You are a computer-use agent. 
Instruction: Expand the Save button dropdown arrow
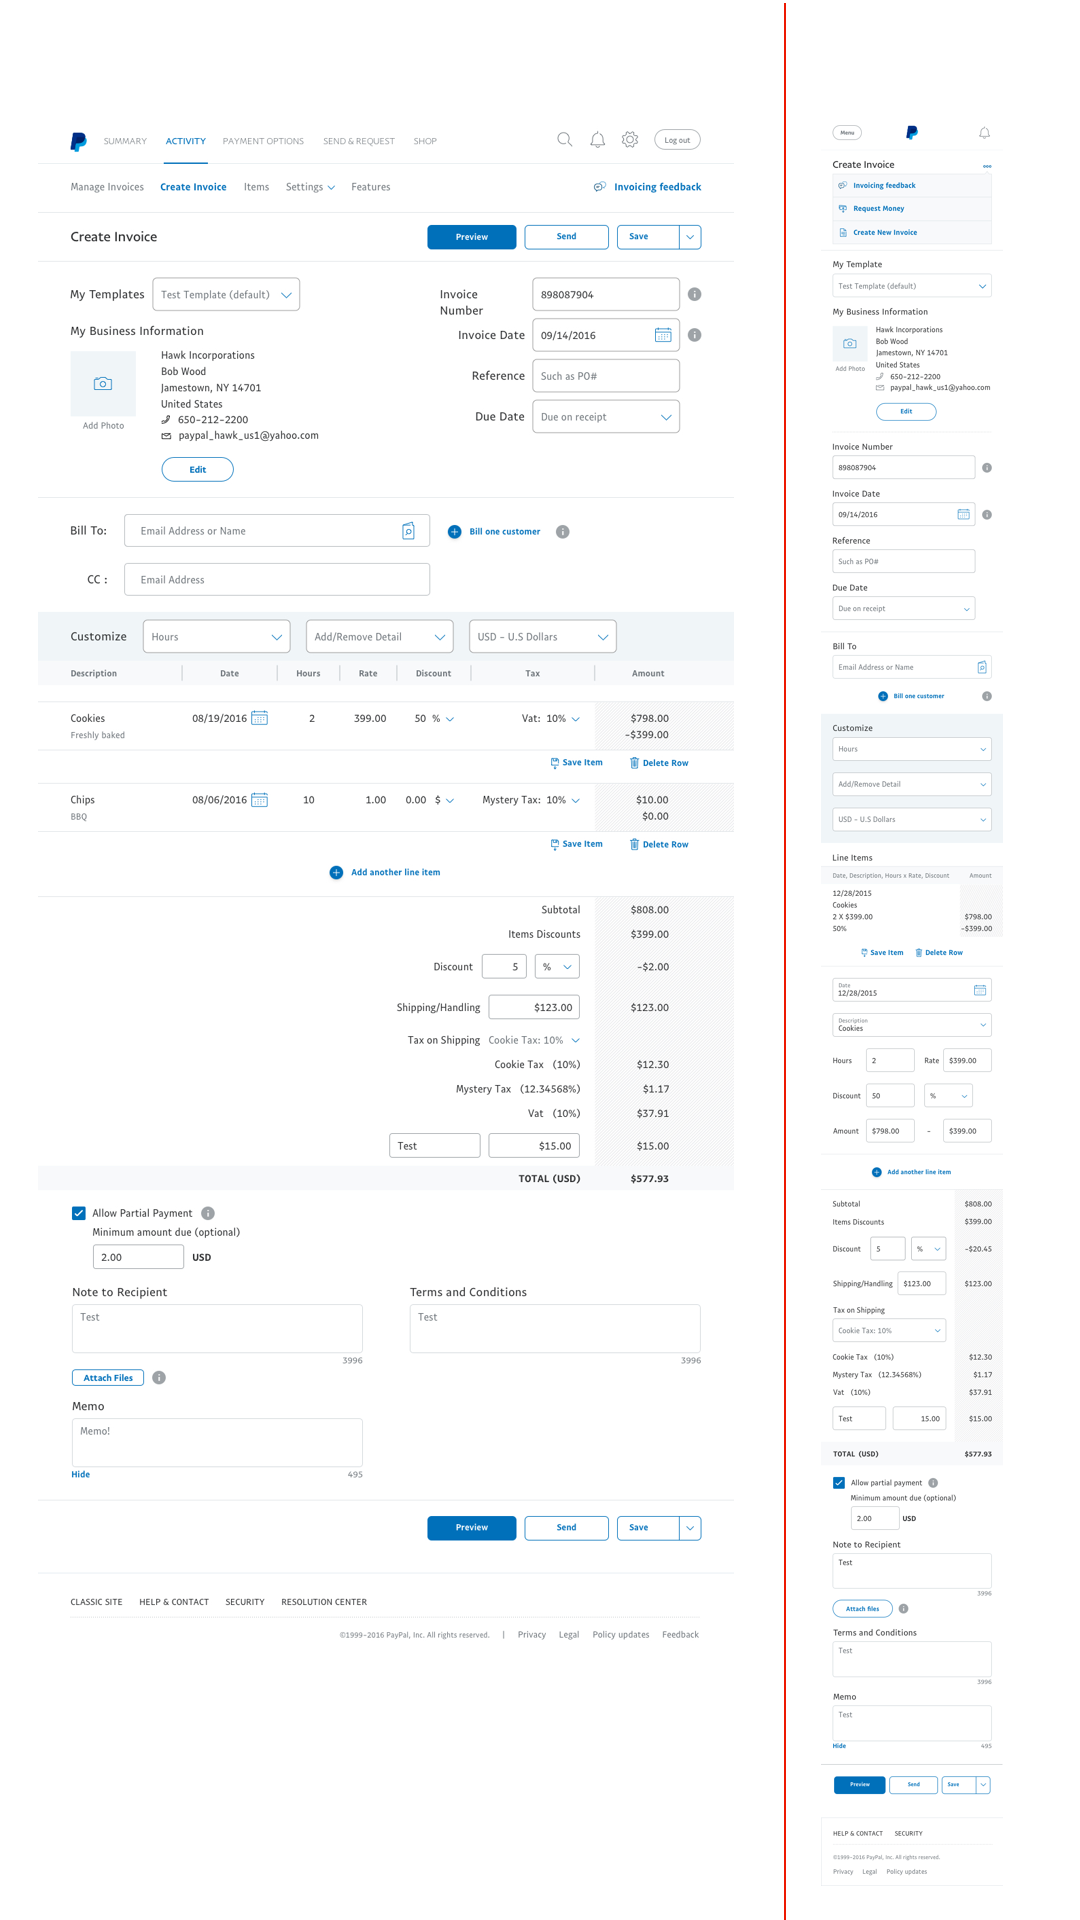(x=690, y=237)
